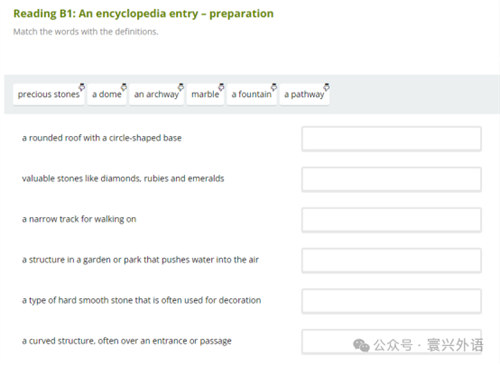Select the 'a dome' word chip
The width and height of the screenshot is (500, 365).
pyautogui.click(x=107, y=94)
